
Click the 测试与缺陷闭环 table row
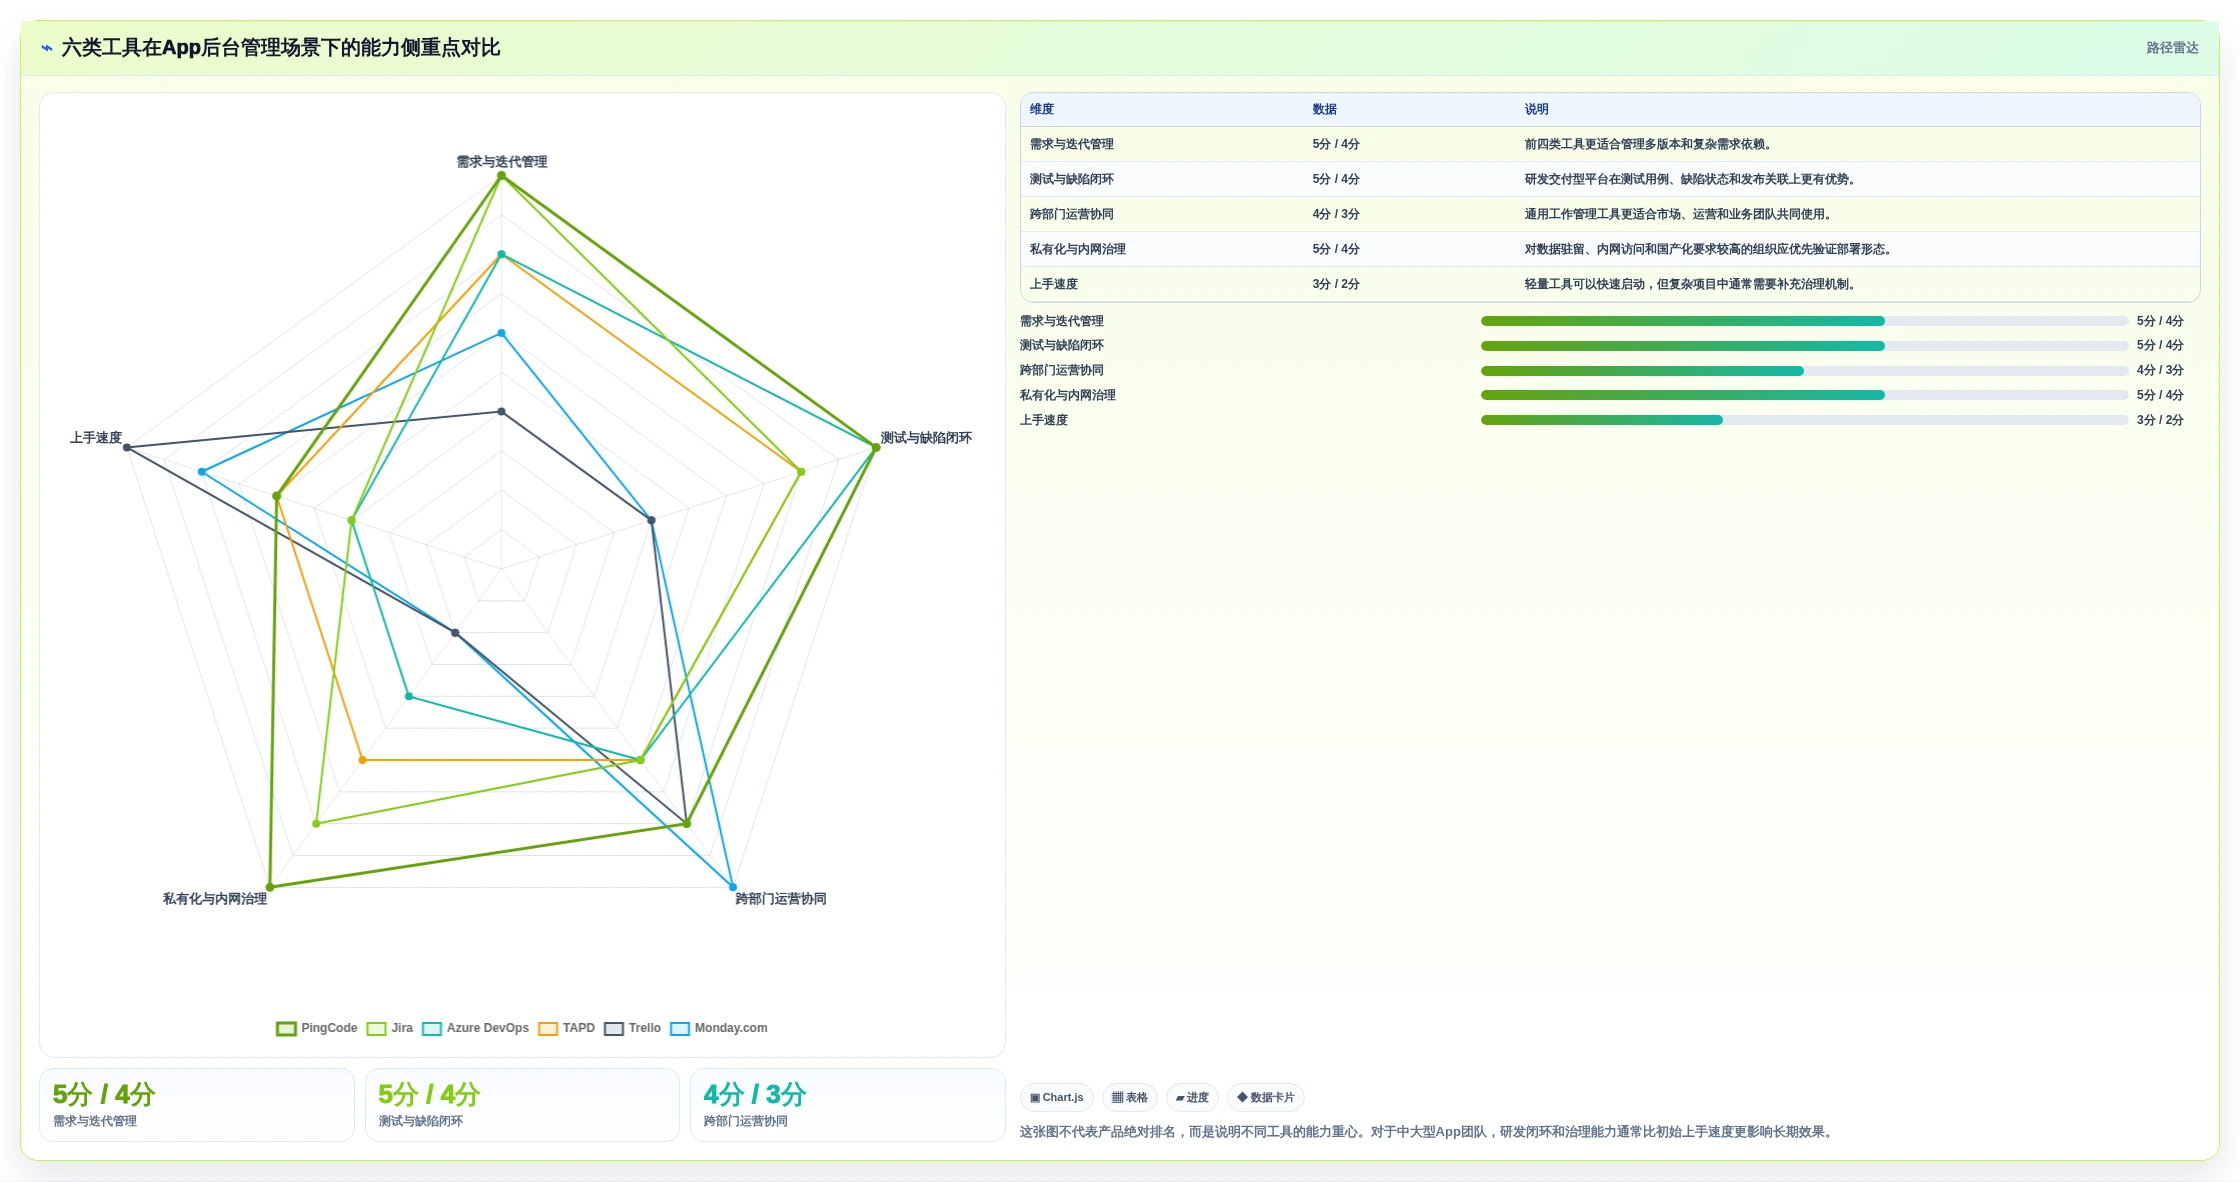[x=1610, y=179]
